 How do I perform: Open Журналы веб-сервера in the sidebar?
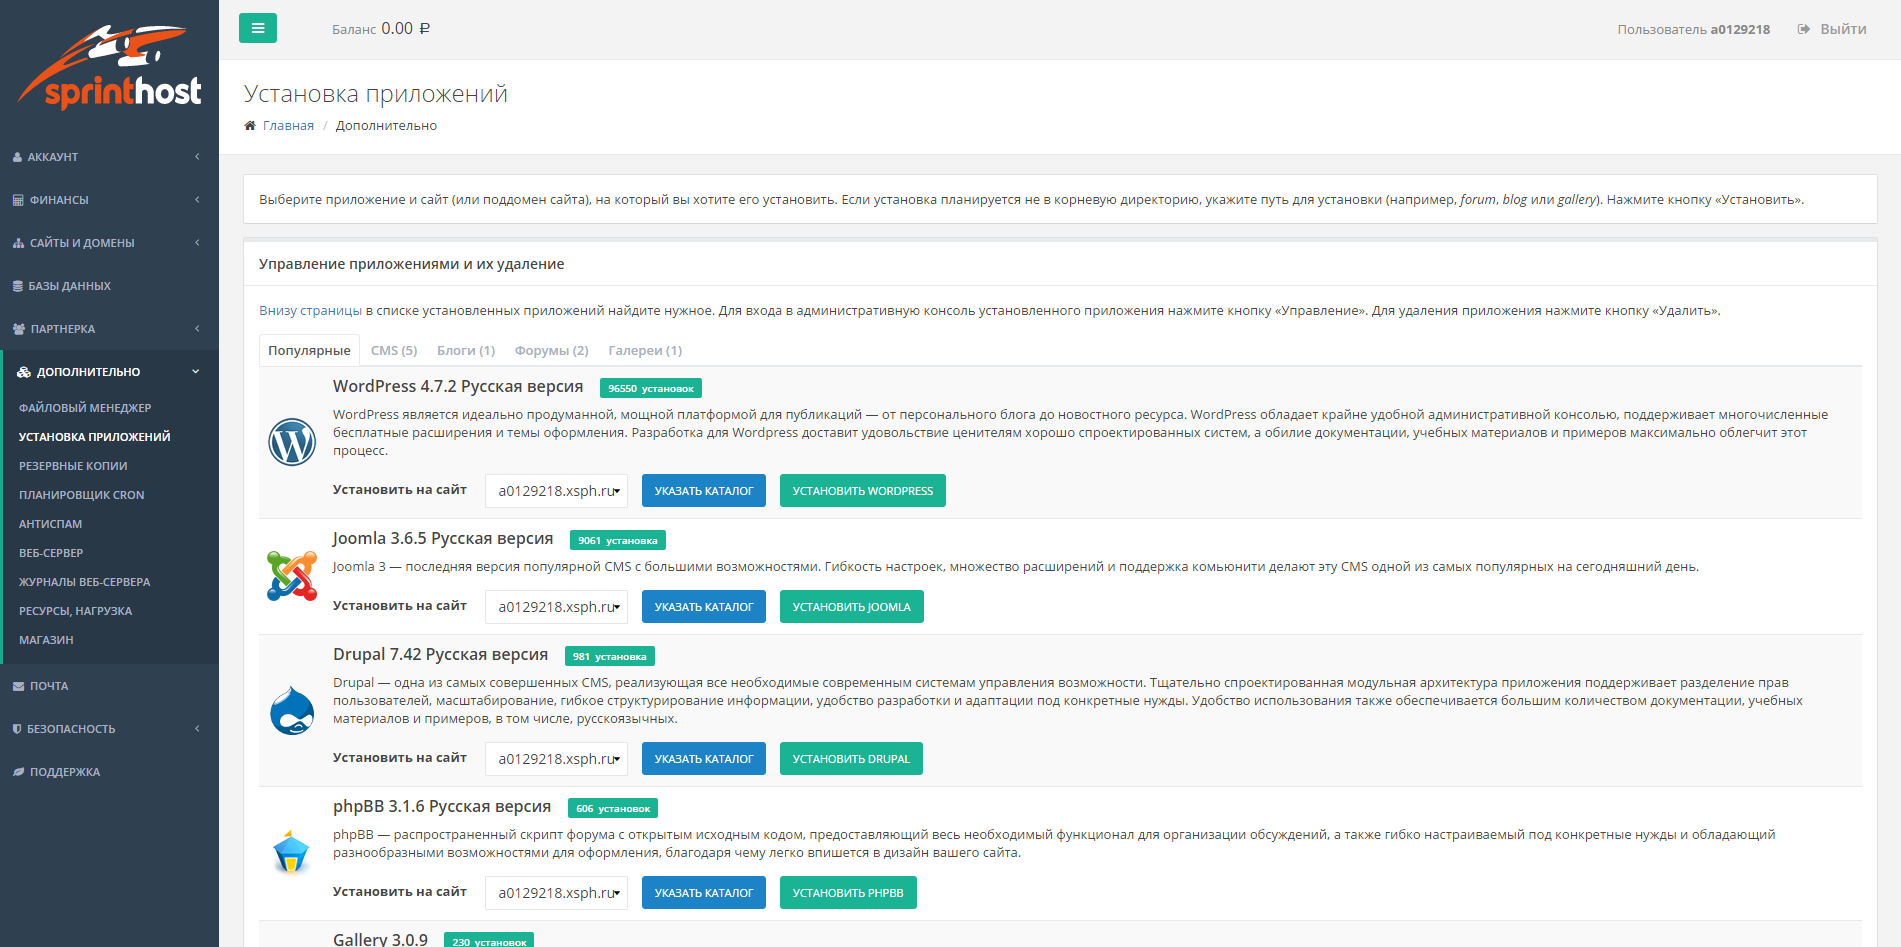[85, 582]
